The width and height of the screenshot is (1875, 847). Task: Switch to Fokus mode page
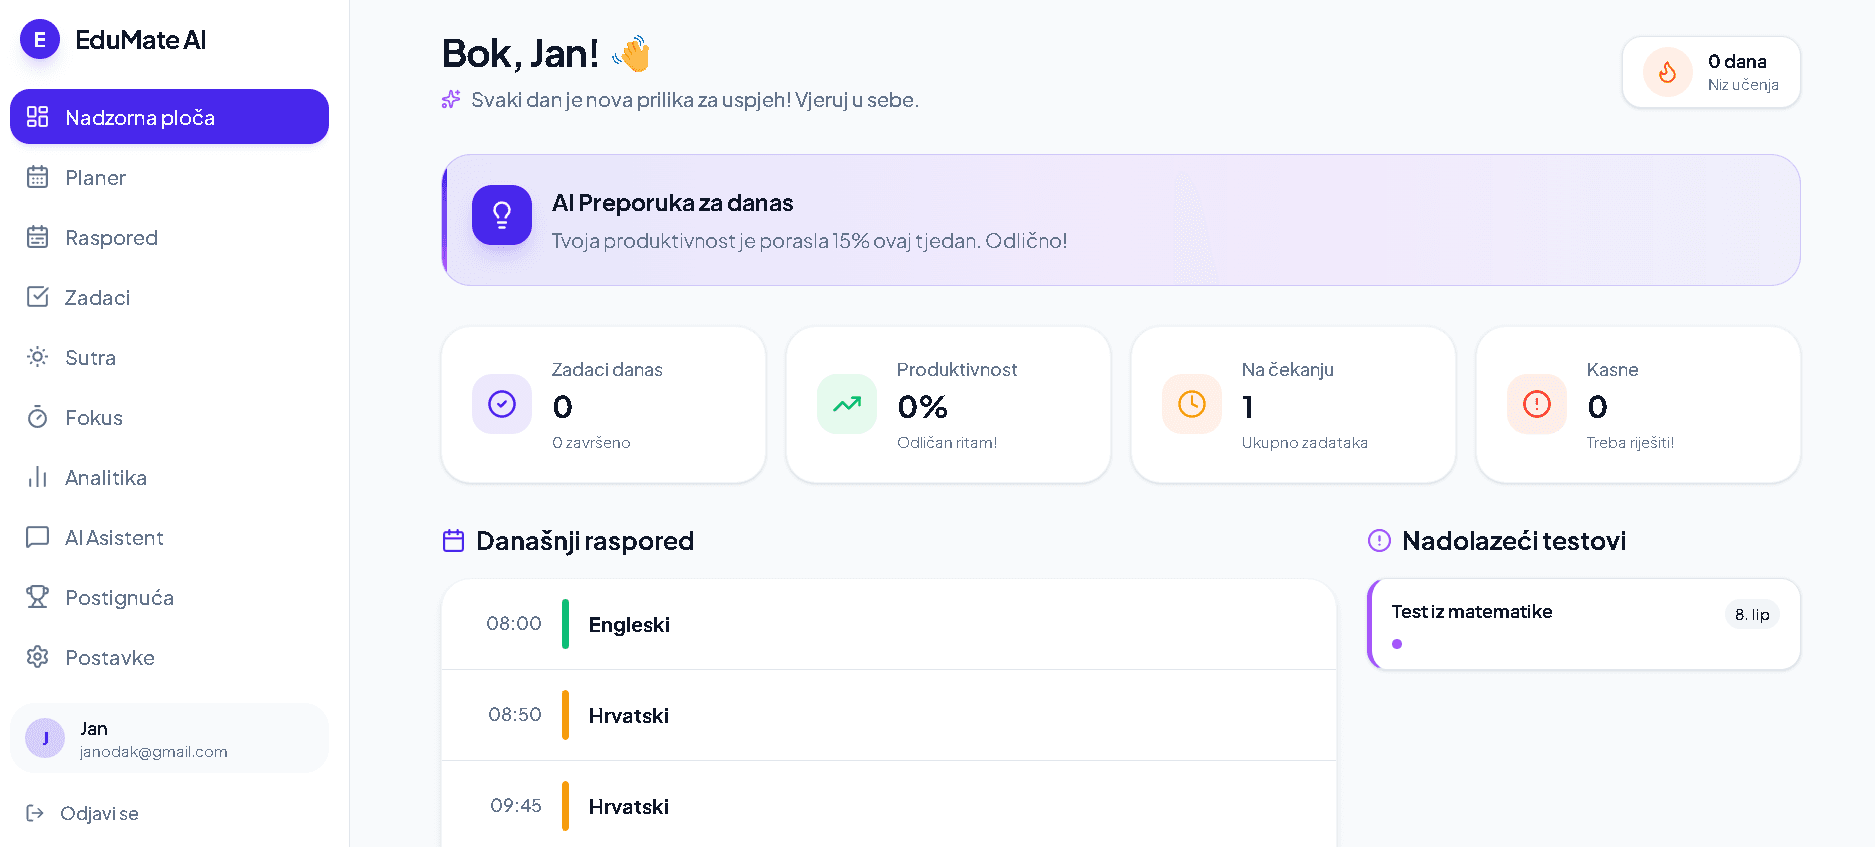pos(169,417)
